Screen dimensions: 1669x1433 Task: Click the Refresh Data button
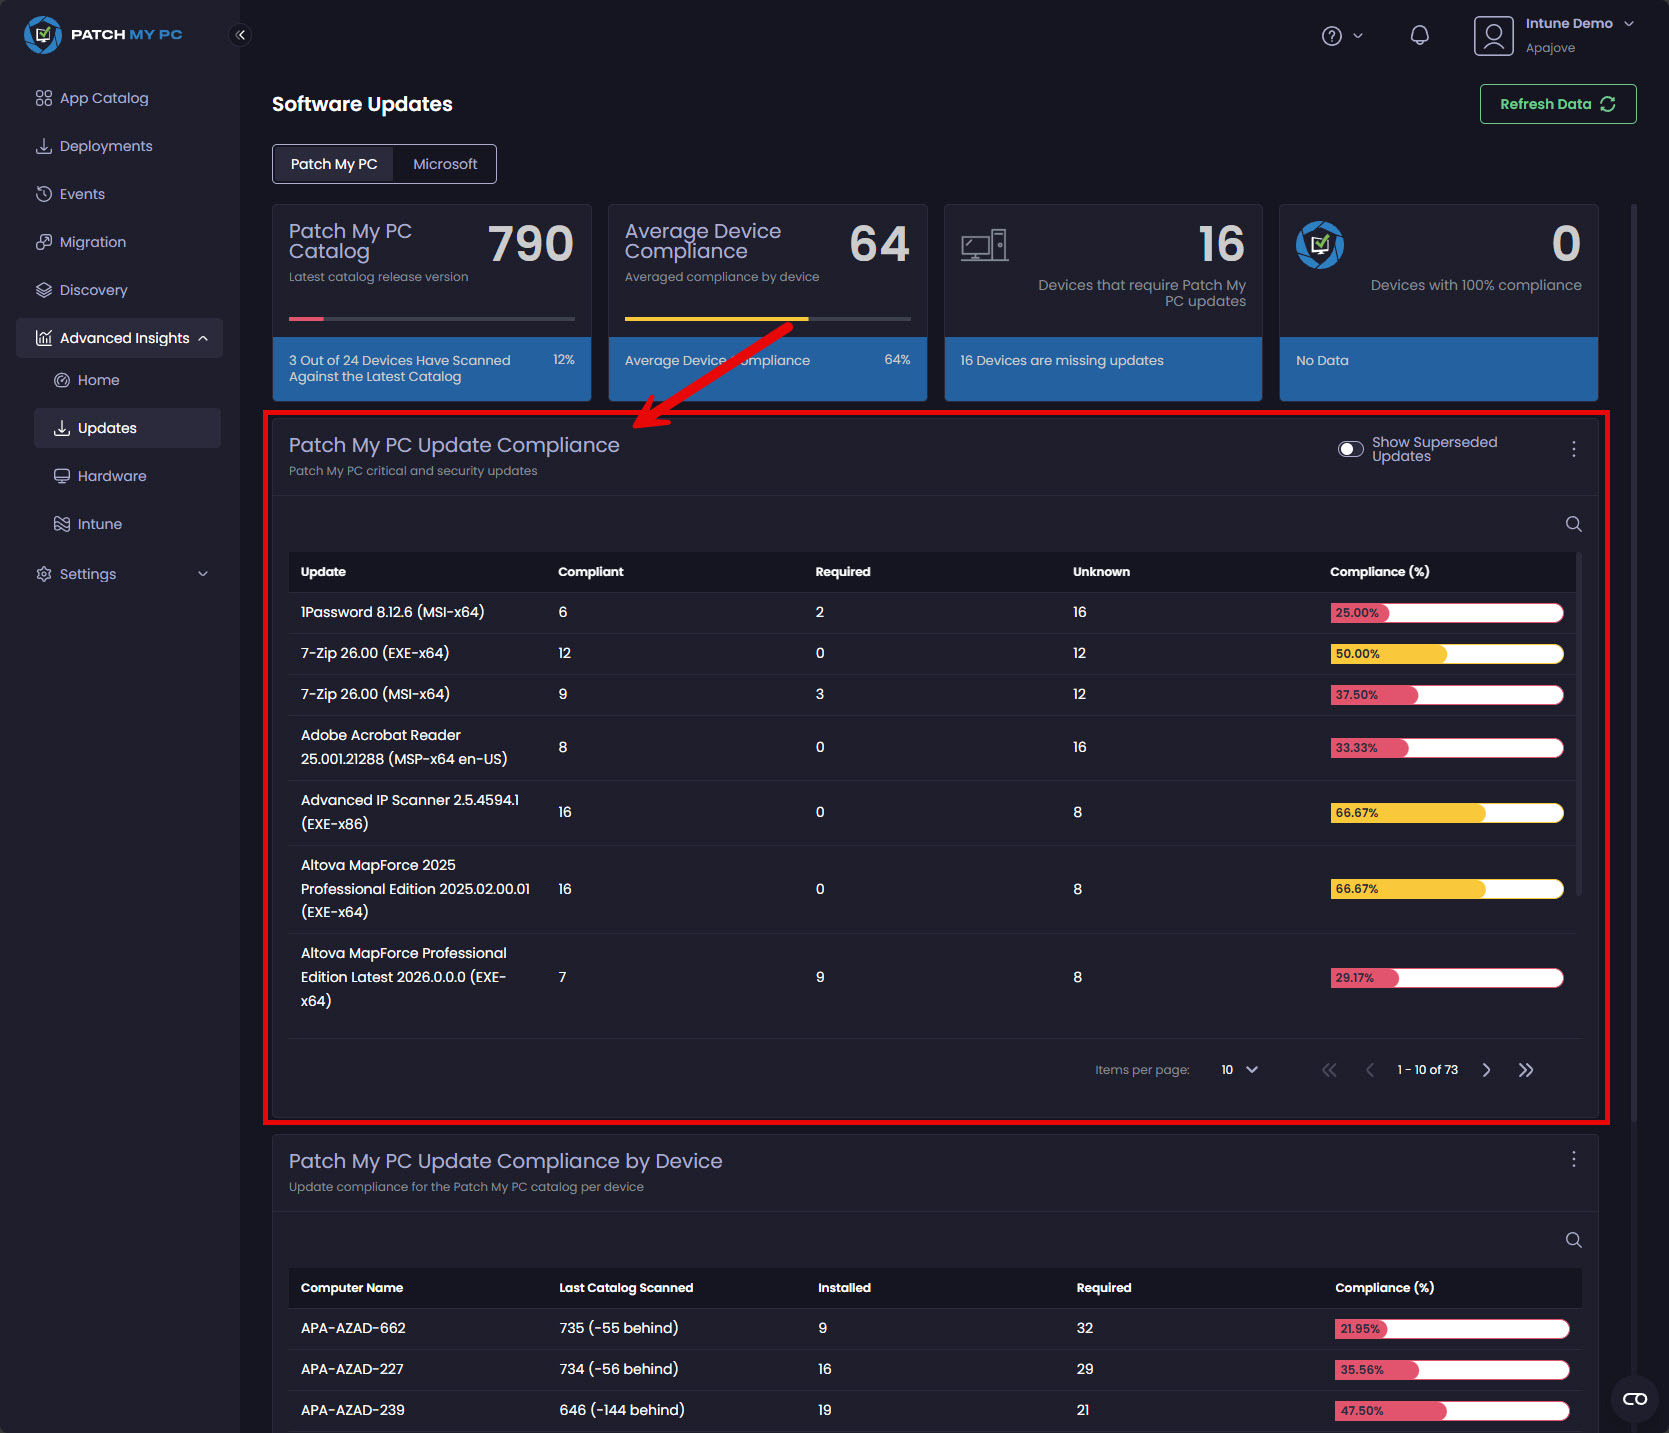[x=1557, y=104]
